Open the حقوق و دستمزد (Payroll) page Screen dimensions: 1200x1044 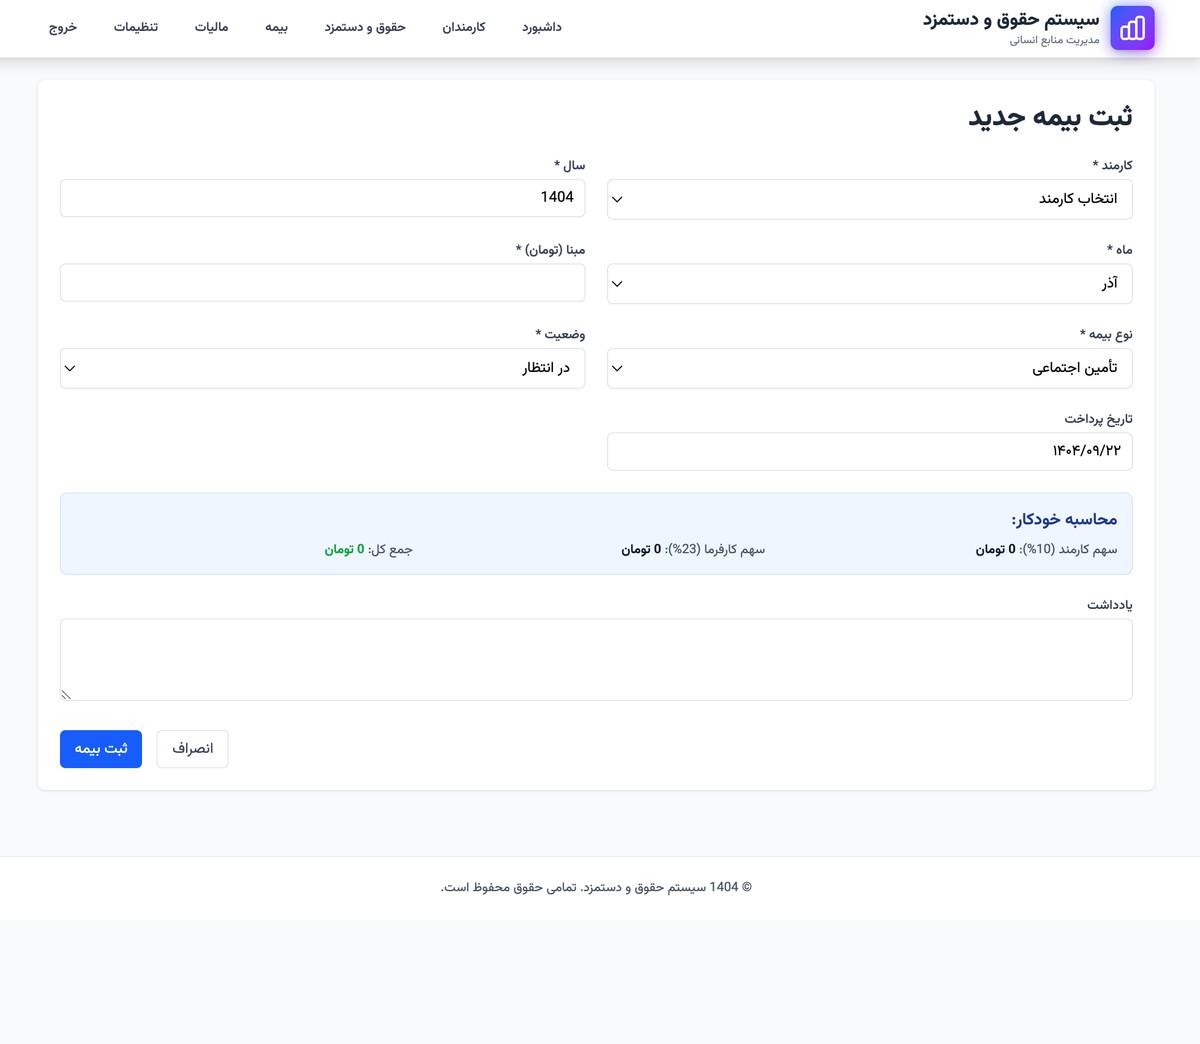(x=365, y=28)
